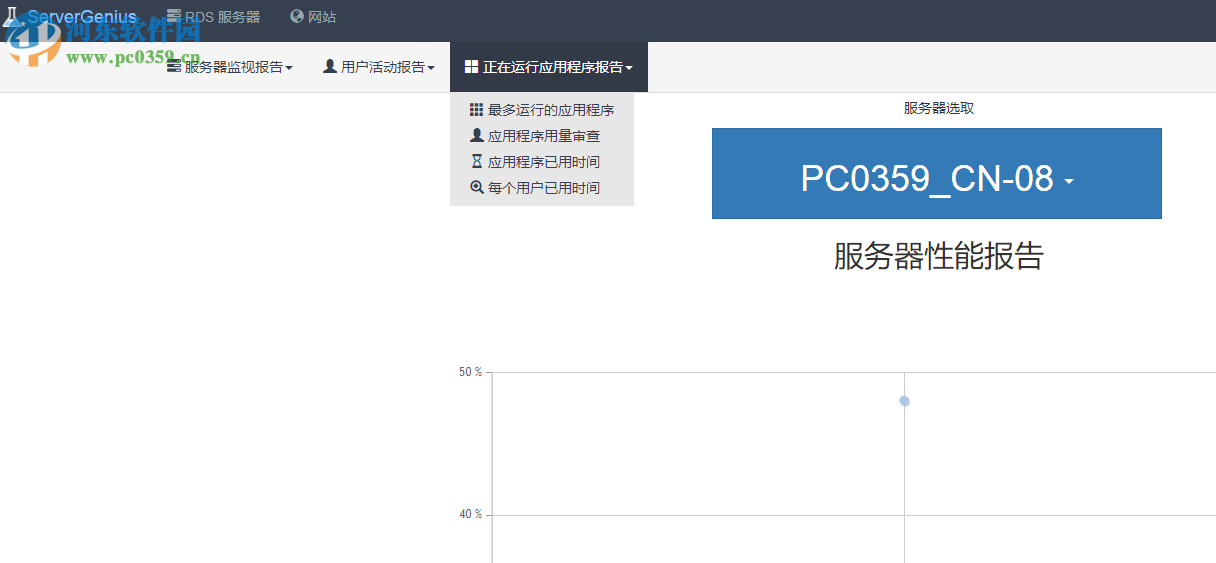Image resolution: width=1216 pixels, height=563 pixels.
Task: Click the 正在运行应用程序报告 caret arrow
Action: 629,68
